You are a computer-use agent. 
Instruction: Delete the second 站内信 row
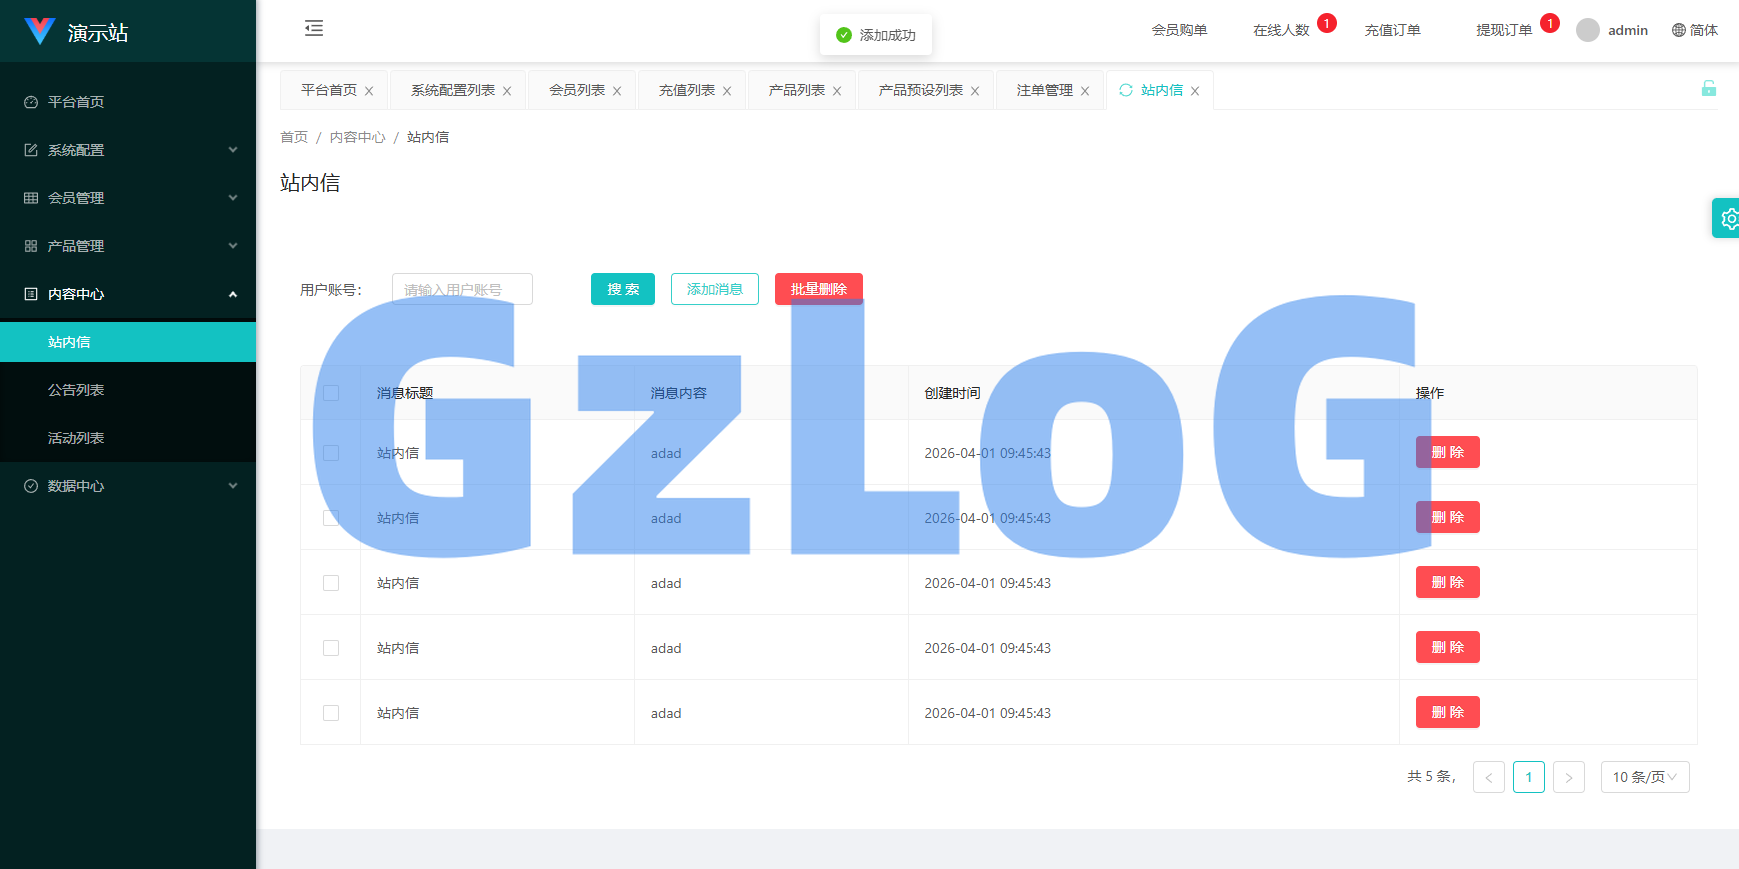pos(1448,517)
